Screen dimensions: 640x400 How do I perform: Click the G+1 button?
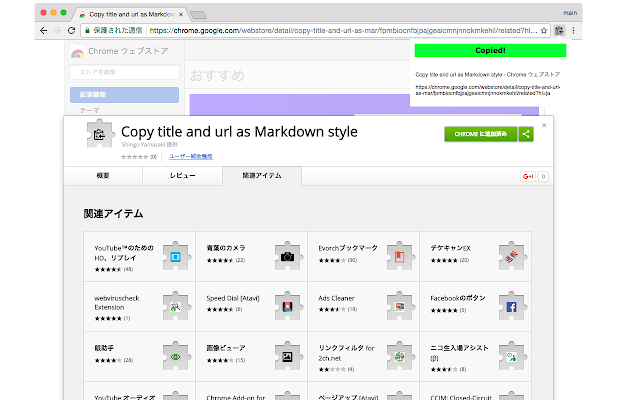528,177
